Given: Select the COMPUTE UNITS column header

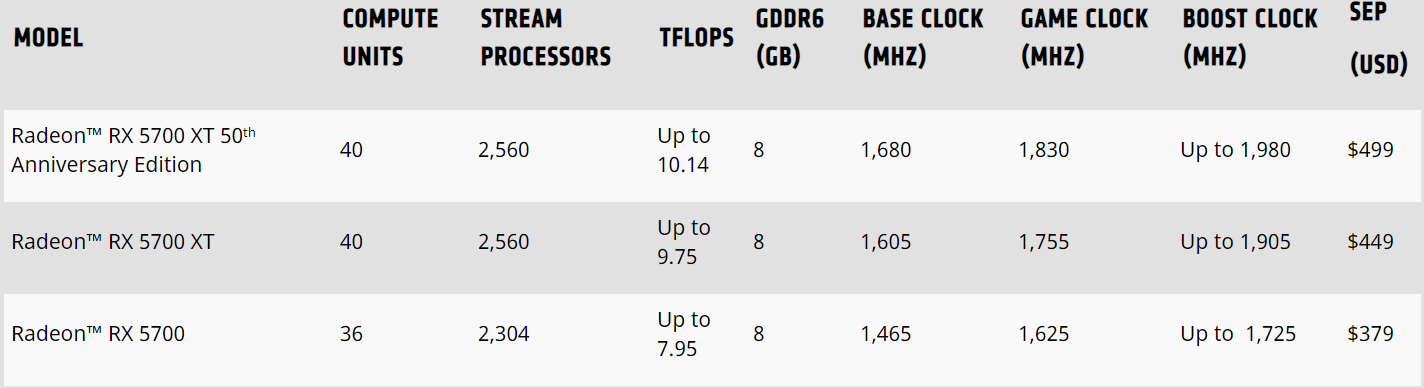Looking at the screenshot, I should (390, 38).
